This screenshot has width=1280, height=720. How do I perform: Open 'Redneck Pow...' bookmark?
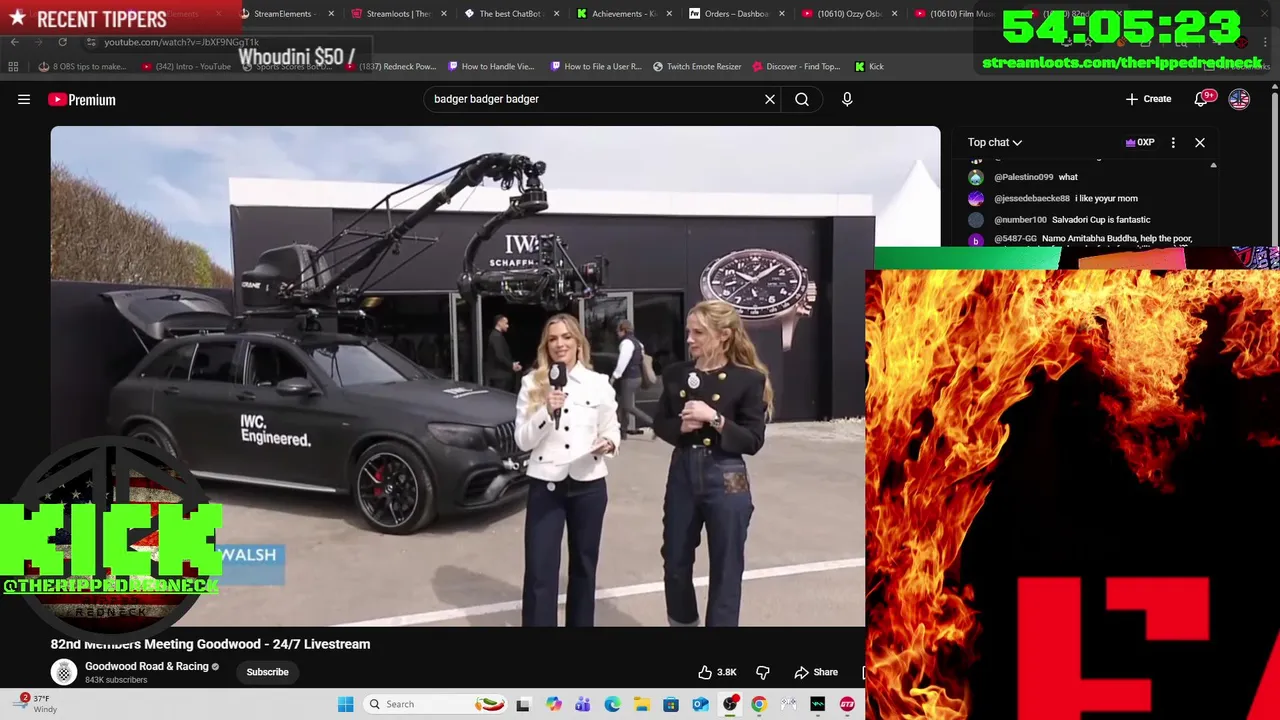tap(391, 66)
